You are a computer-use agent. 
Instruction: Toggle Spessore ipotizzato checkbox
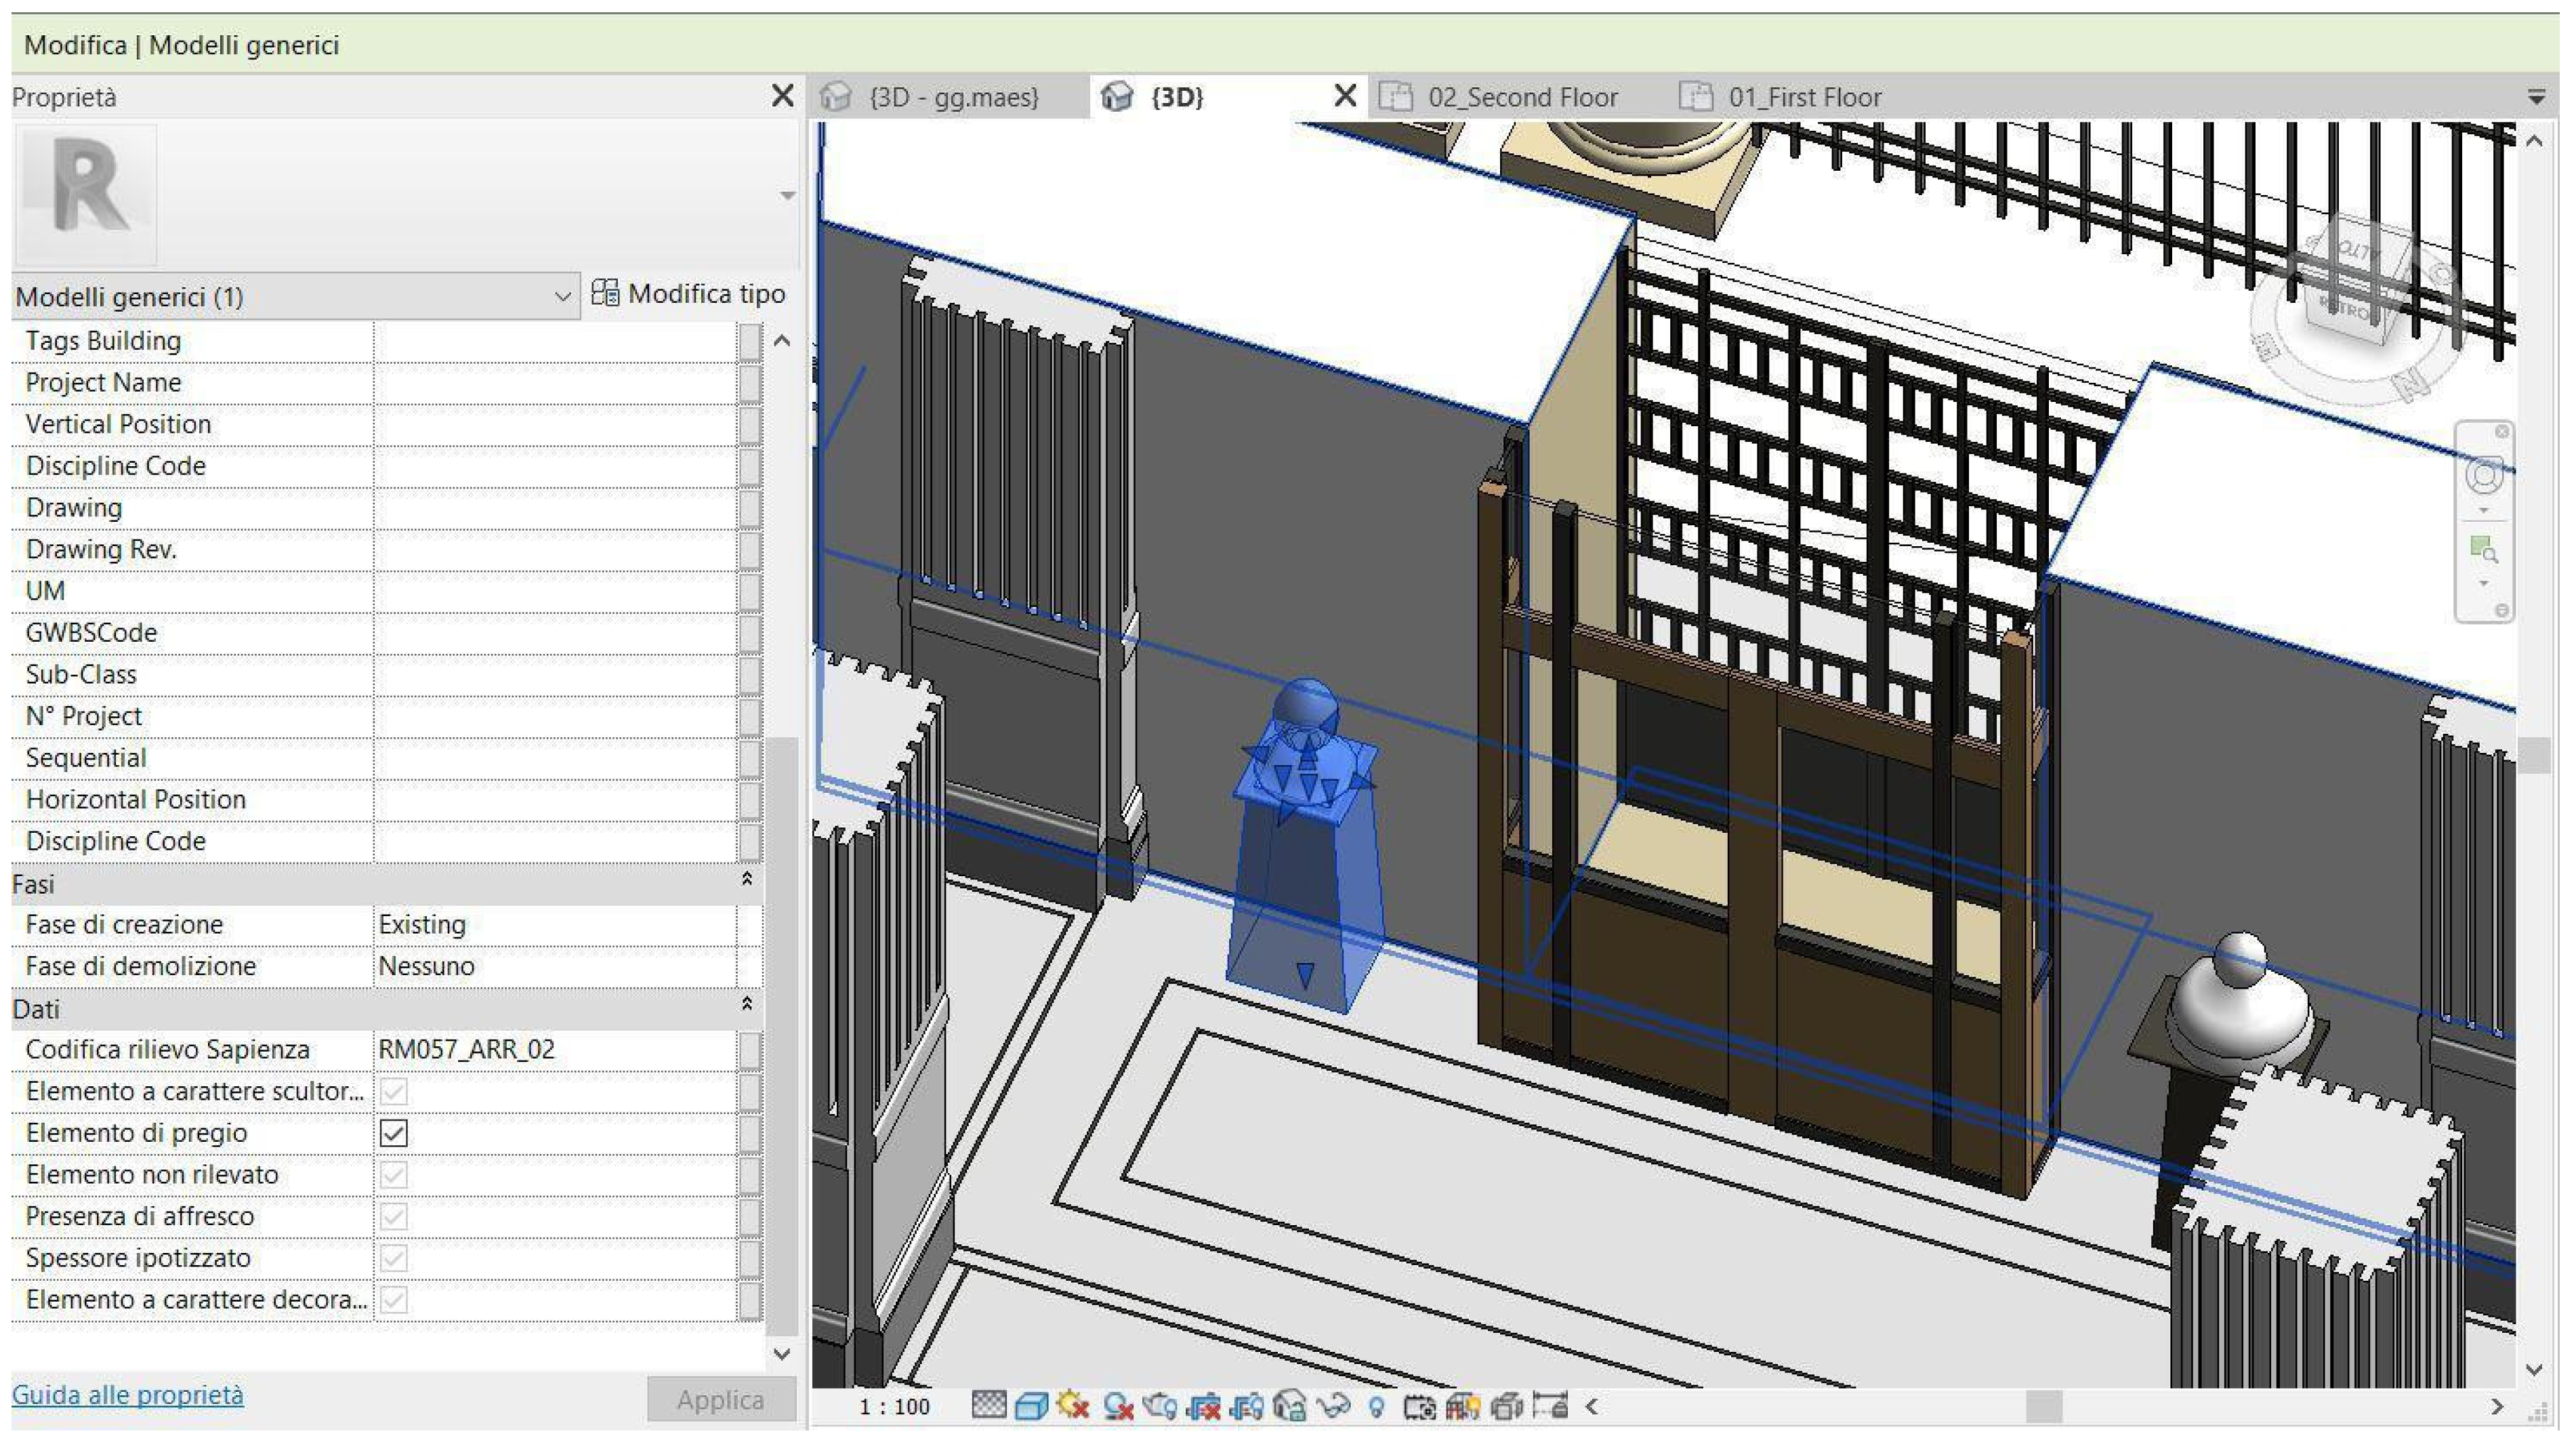(394, 1258)
